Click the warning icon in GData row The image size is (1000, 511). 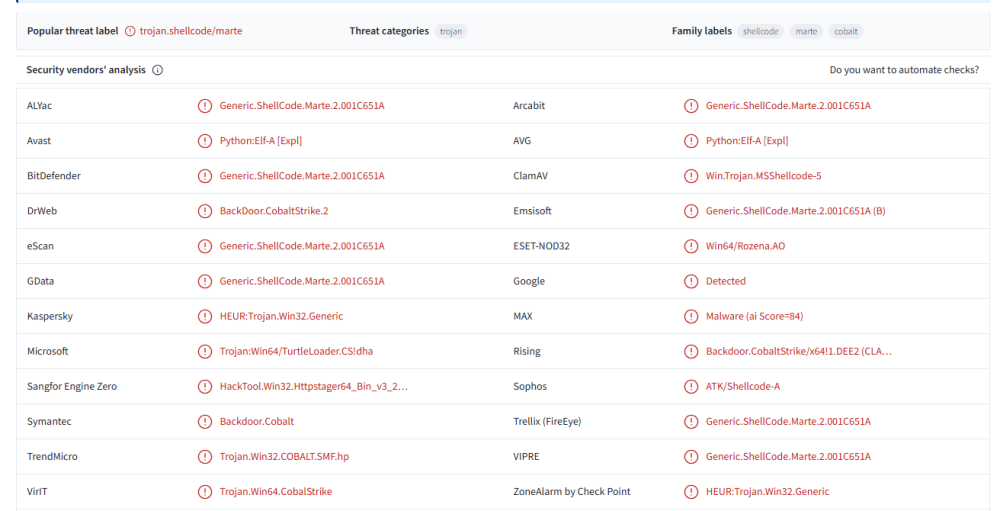click(x=205, y=281)
